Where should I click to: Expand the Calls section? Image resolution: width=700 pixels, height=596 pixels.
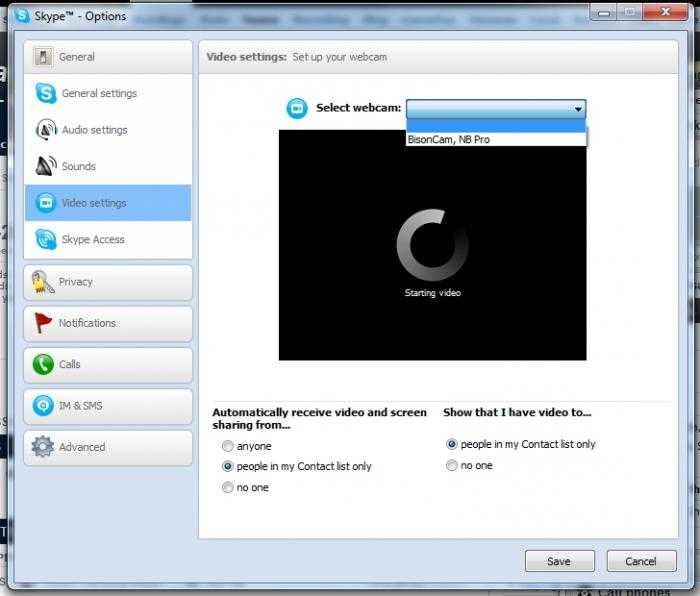108,365
